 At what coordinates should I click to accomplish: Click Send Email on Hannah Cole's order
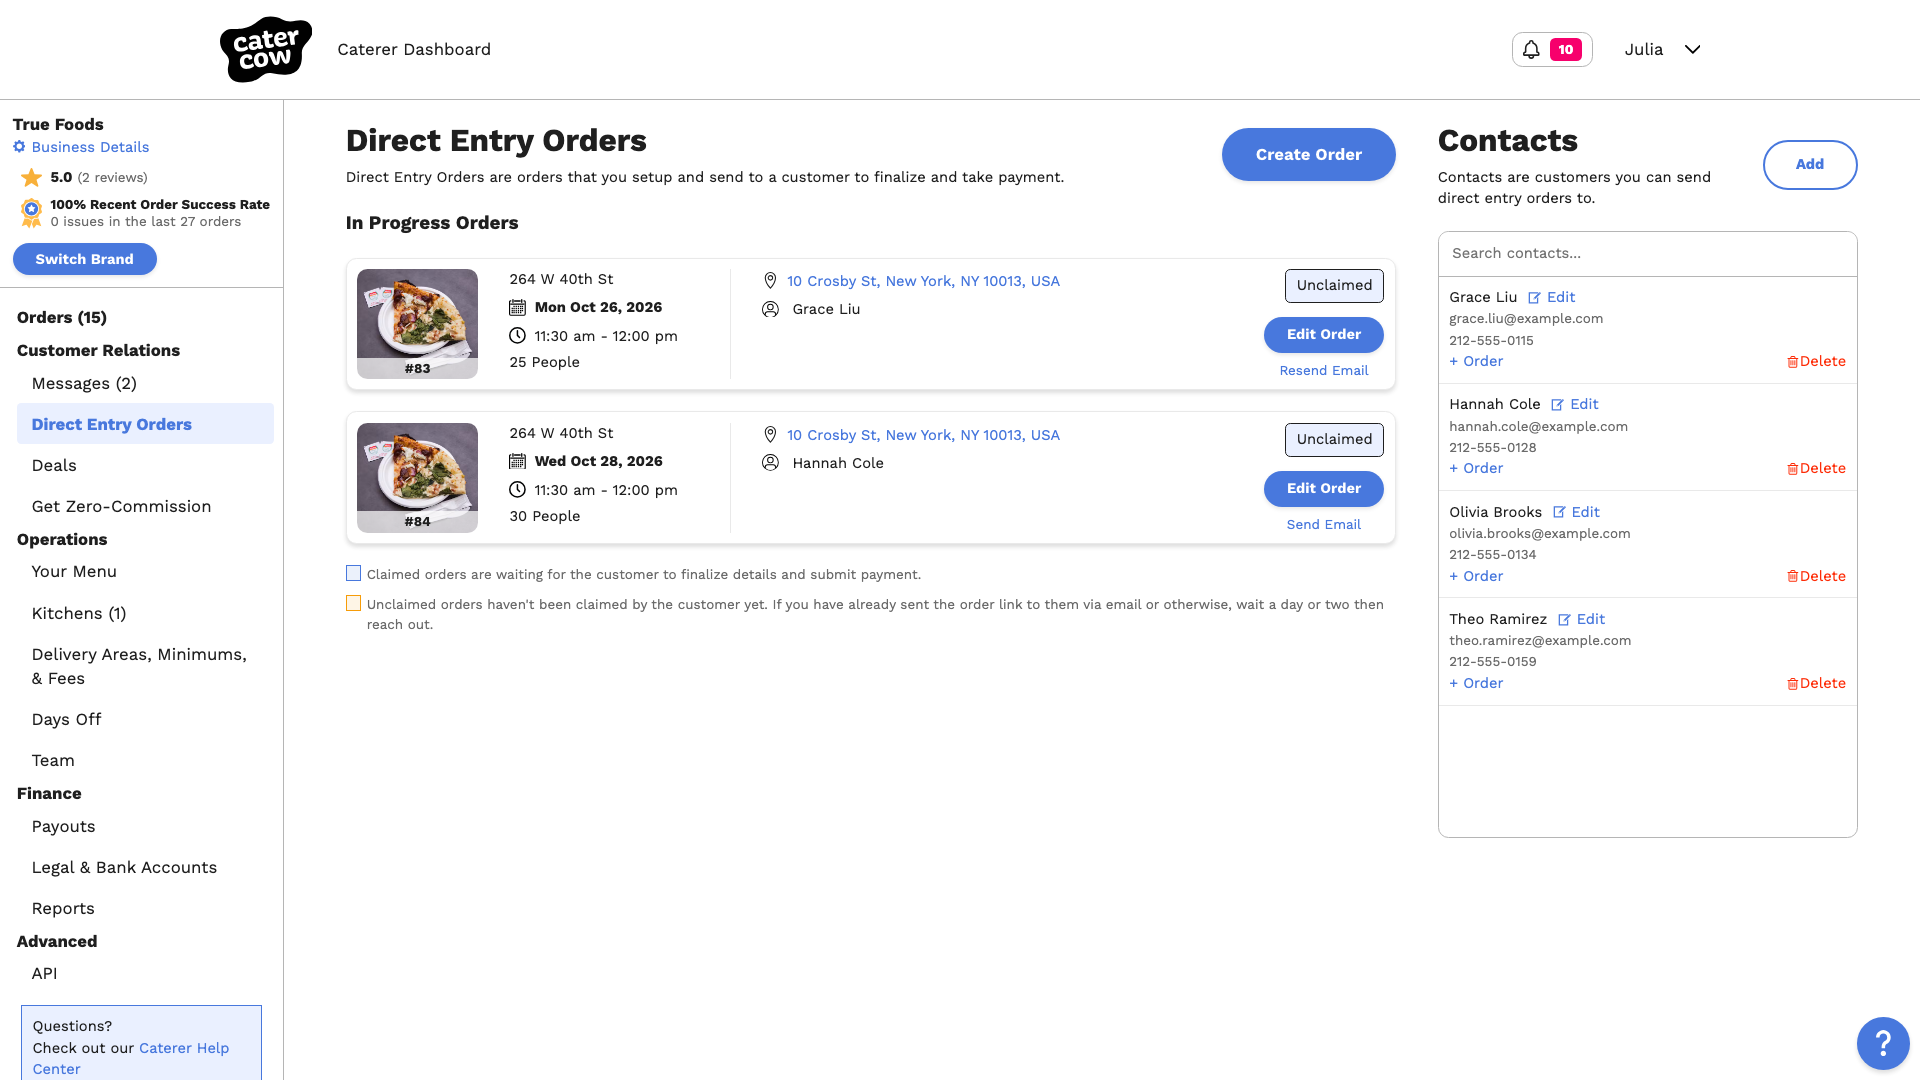pos(1324,524)
